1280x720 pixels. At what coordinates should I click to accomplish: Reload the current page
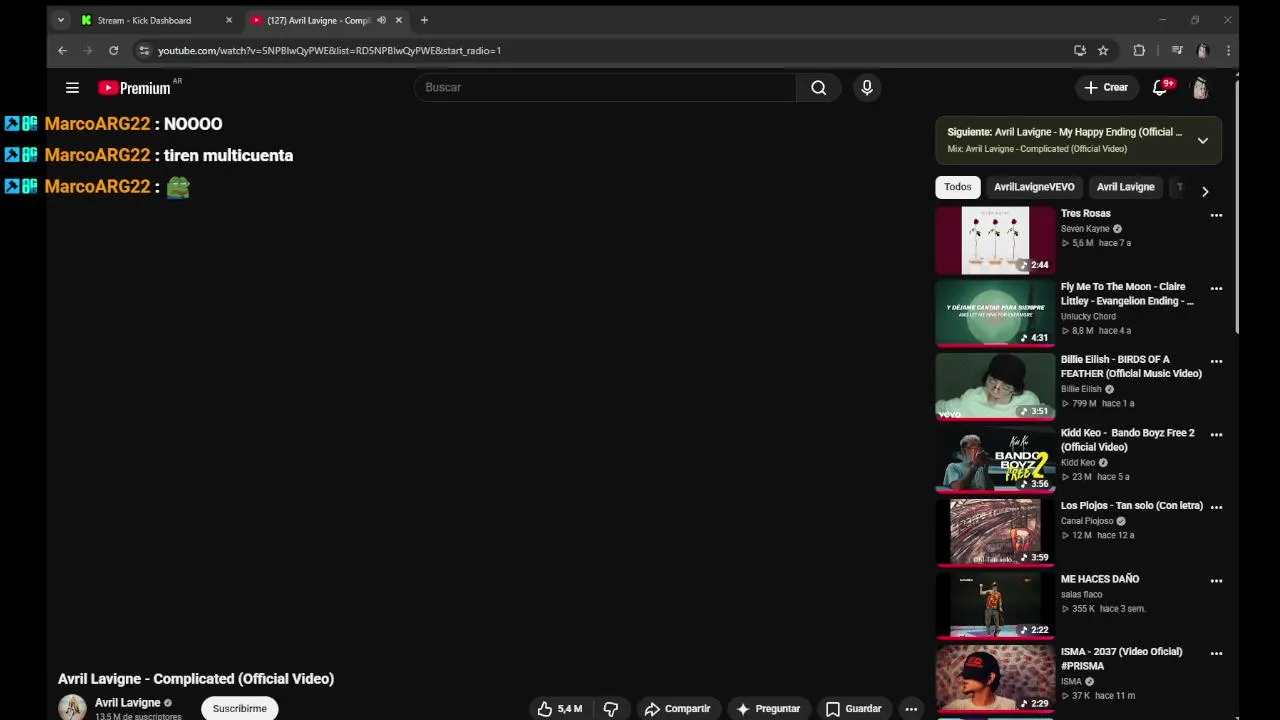[x=113, y=50]
